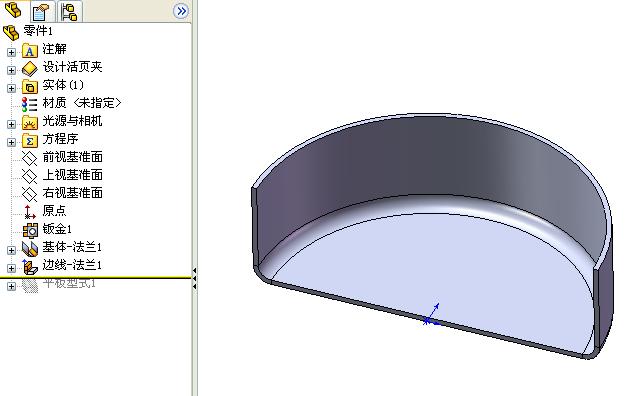Select the 方程序 label
Image resolution: width=633 pixels, height=396 pixels.
pyautogui.click(x=61, y=139)
